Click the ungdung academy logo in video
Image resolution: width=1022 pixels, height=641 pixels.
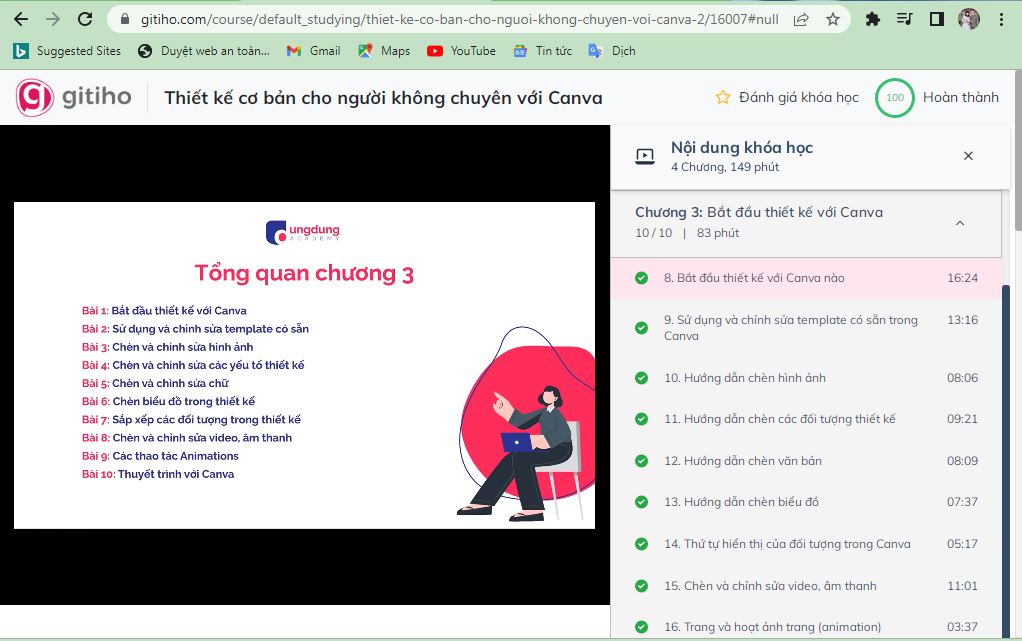pyautogui.click(x=302, y=232)
